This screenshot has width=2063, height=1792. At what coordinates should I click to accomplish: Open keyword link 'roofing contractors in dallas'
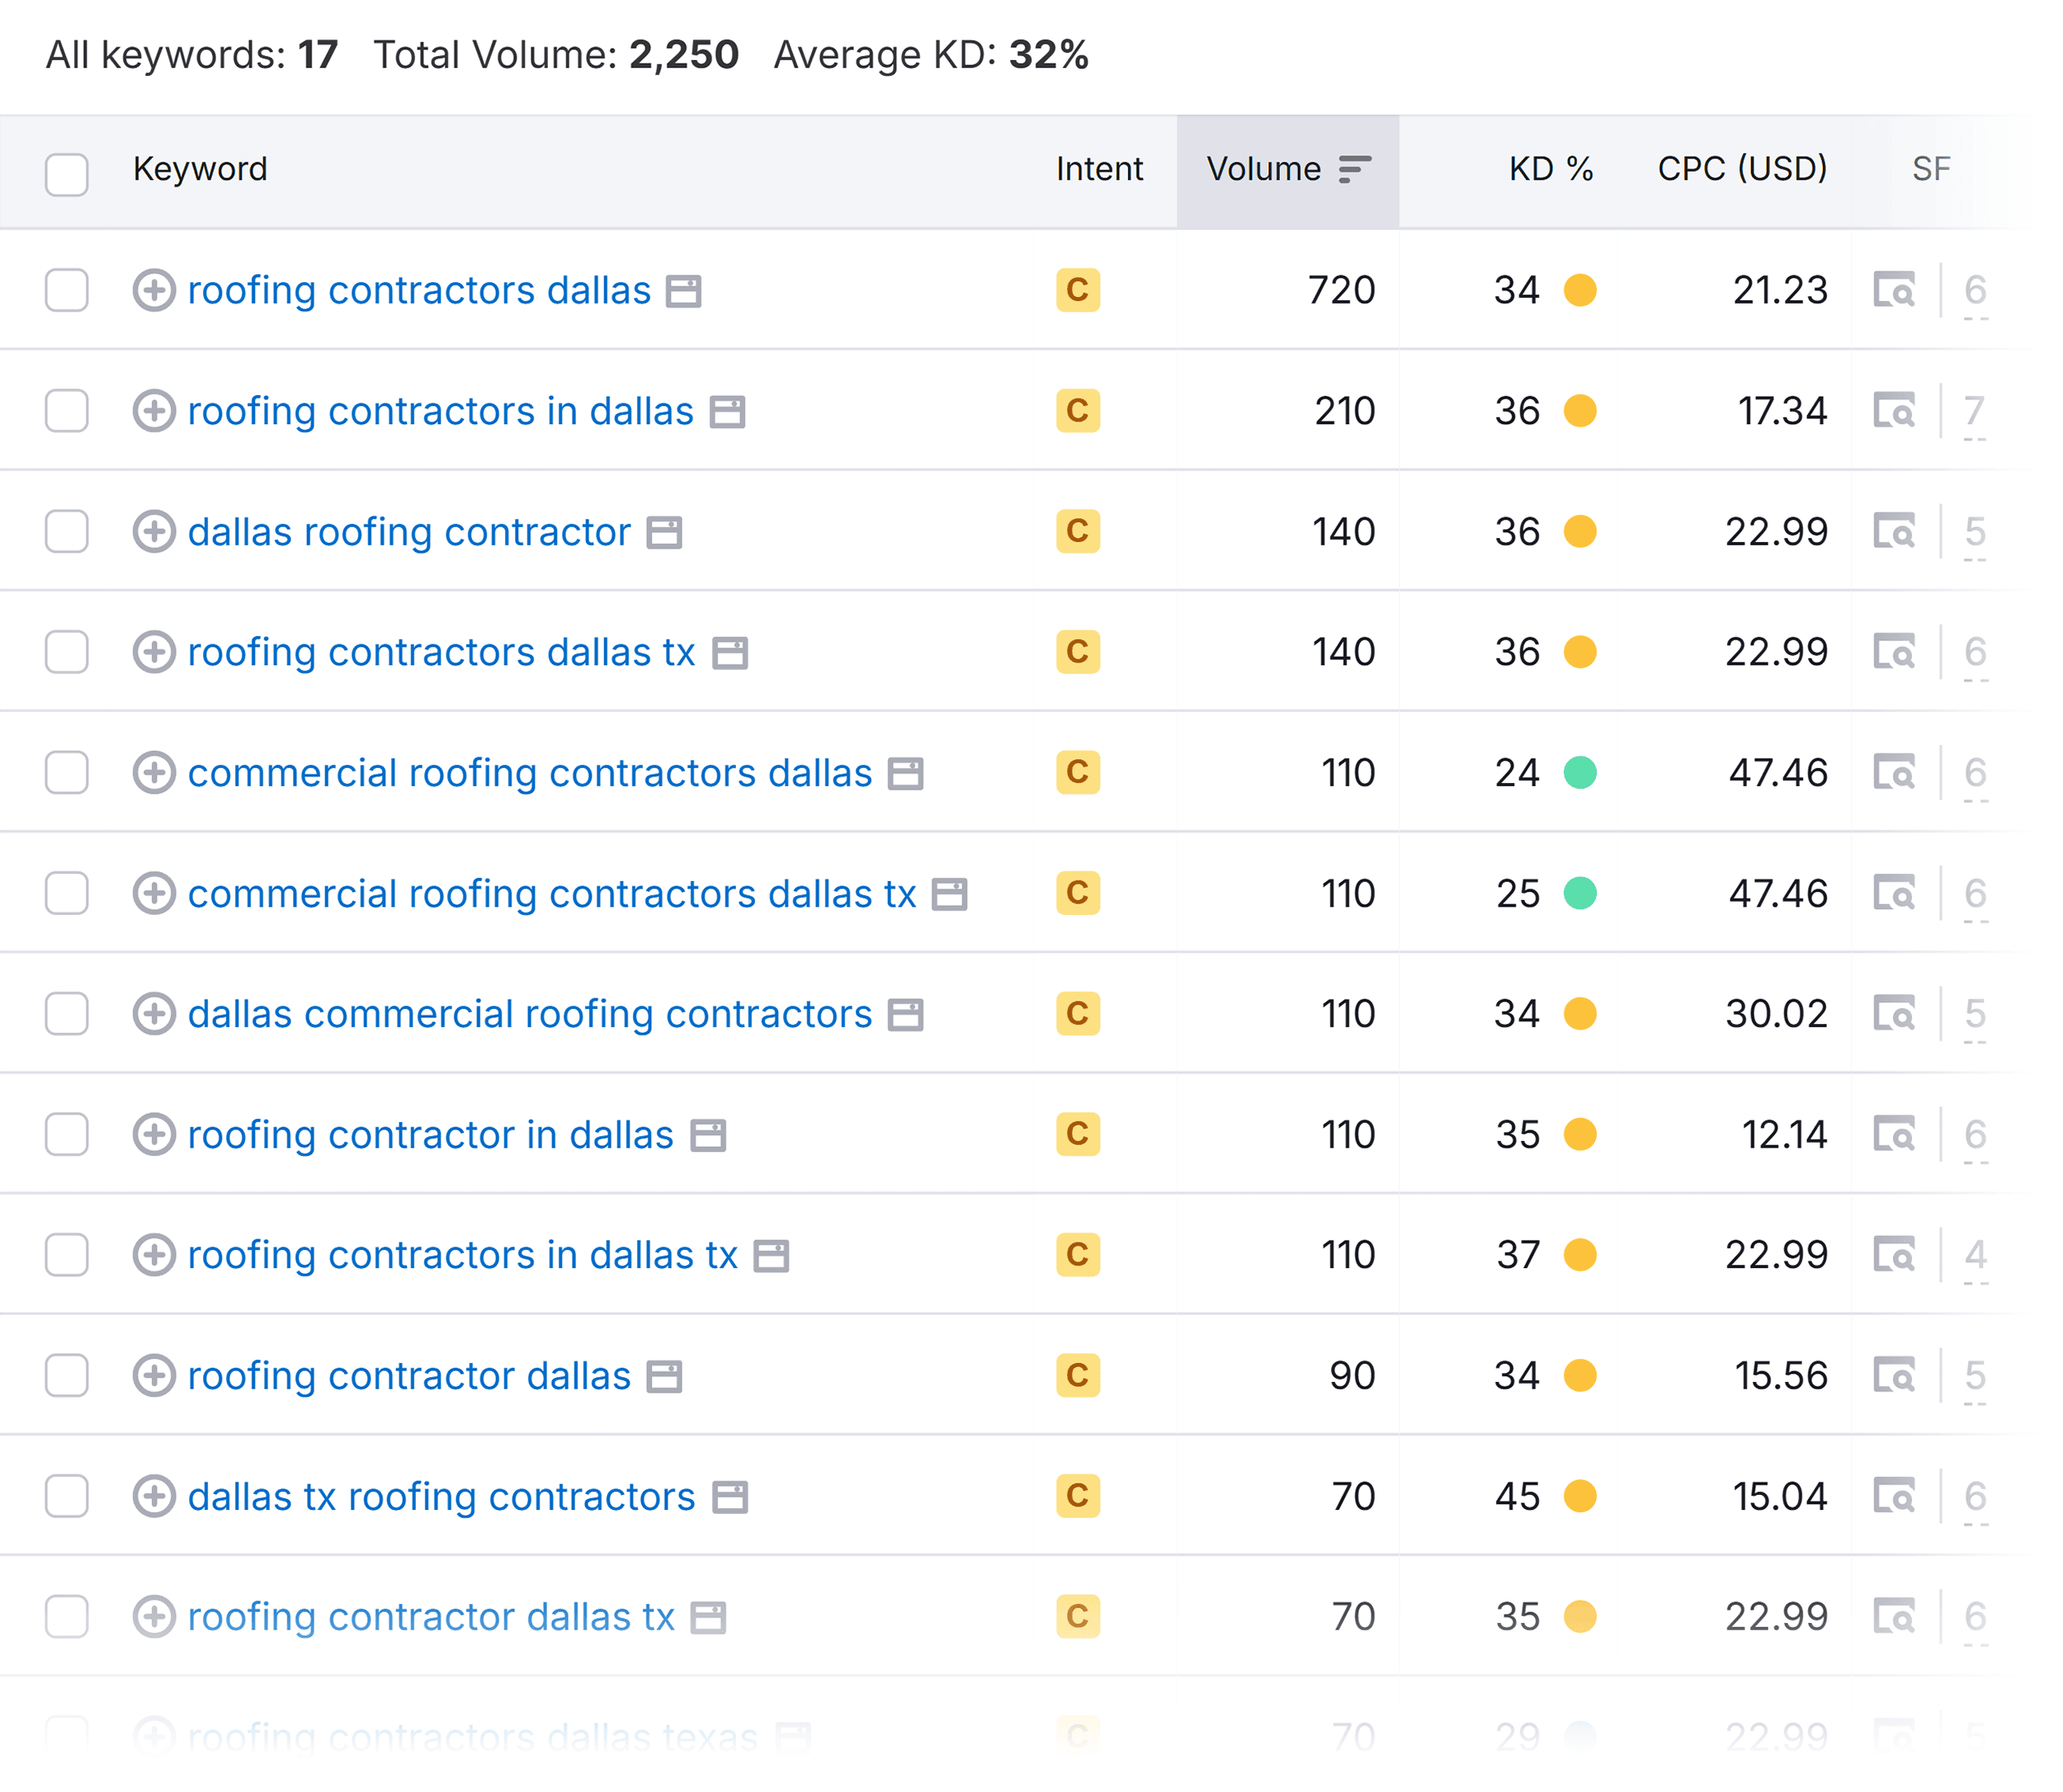[x=440, y=411]
